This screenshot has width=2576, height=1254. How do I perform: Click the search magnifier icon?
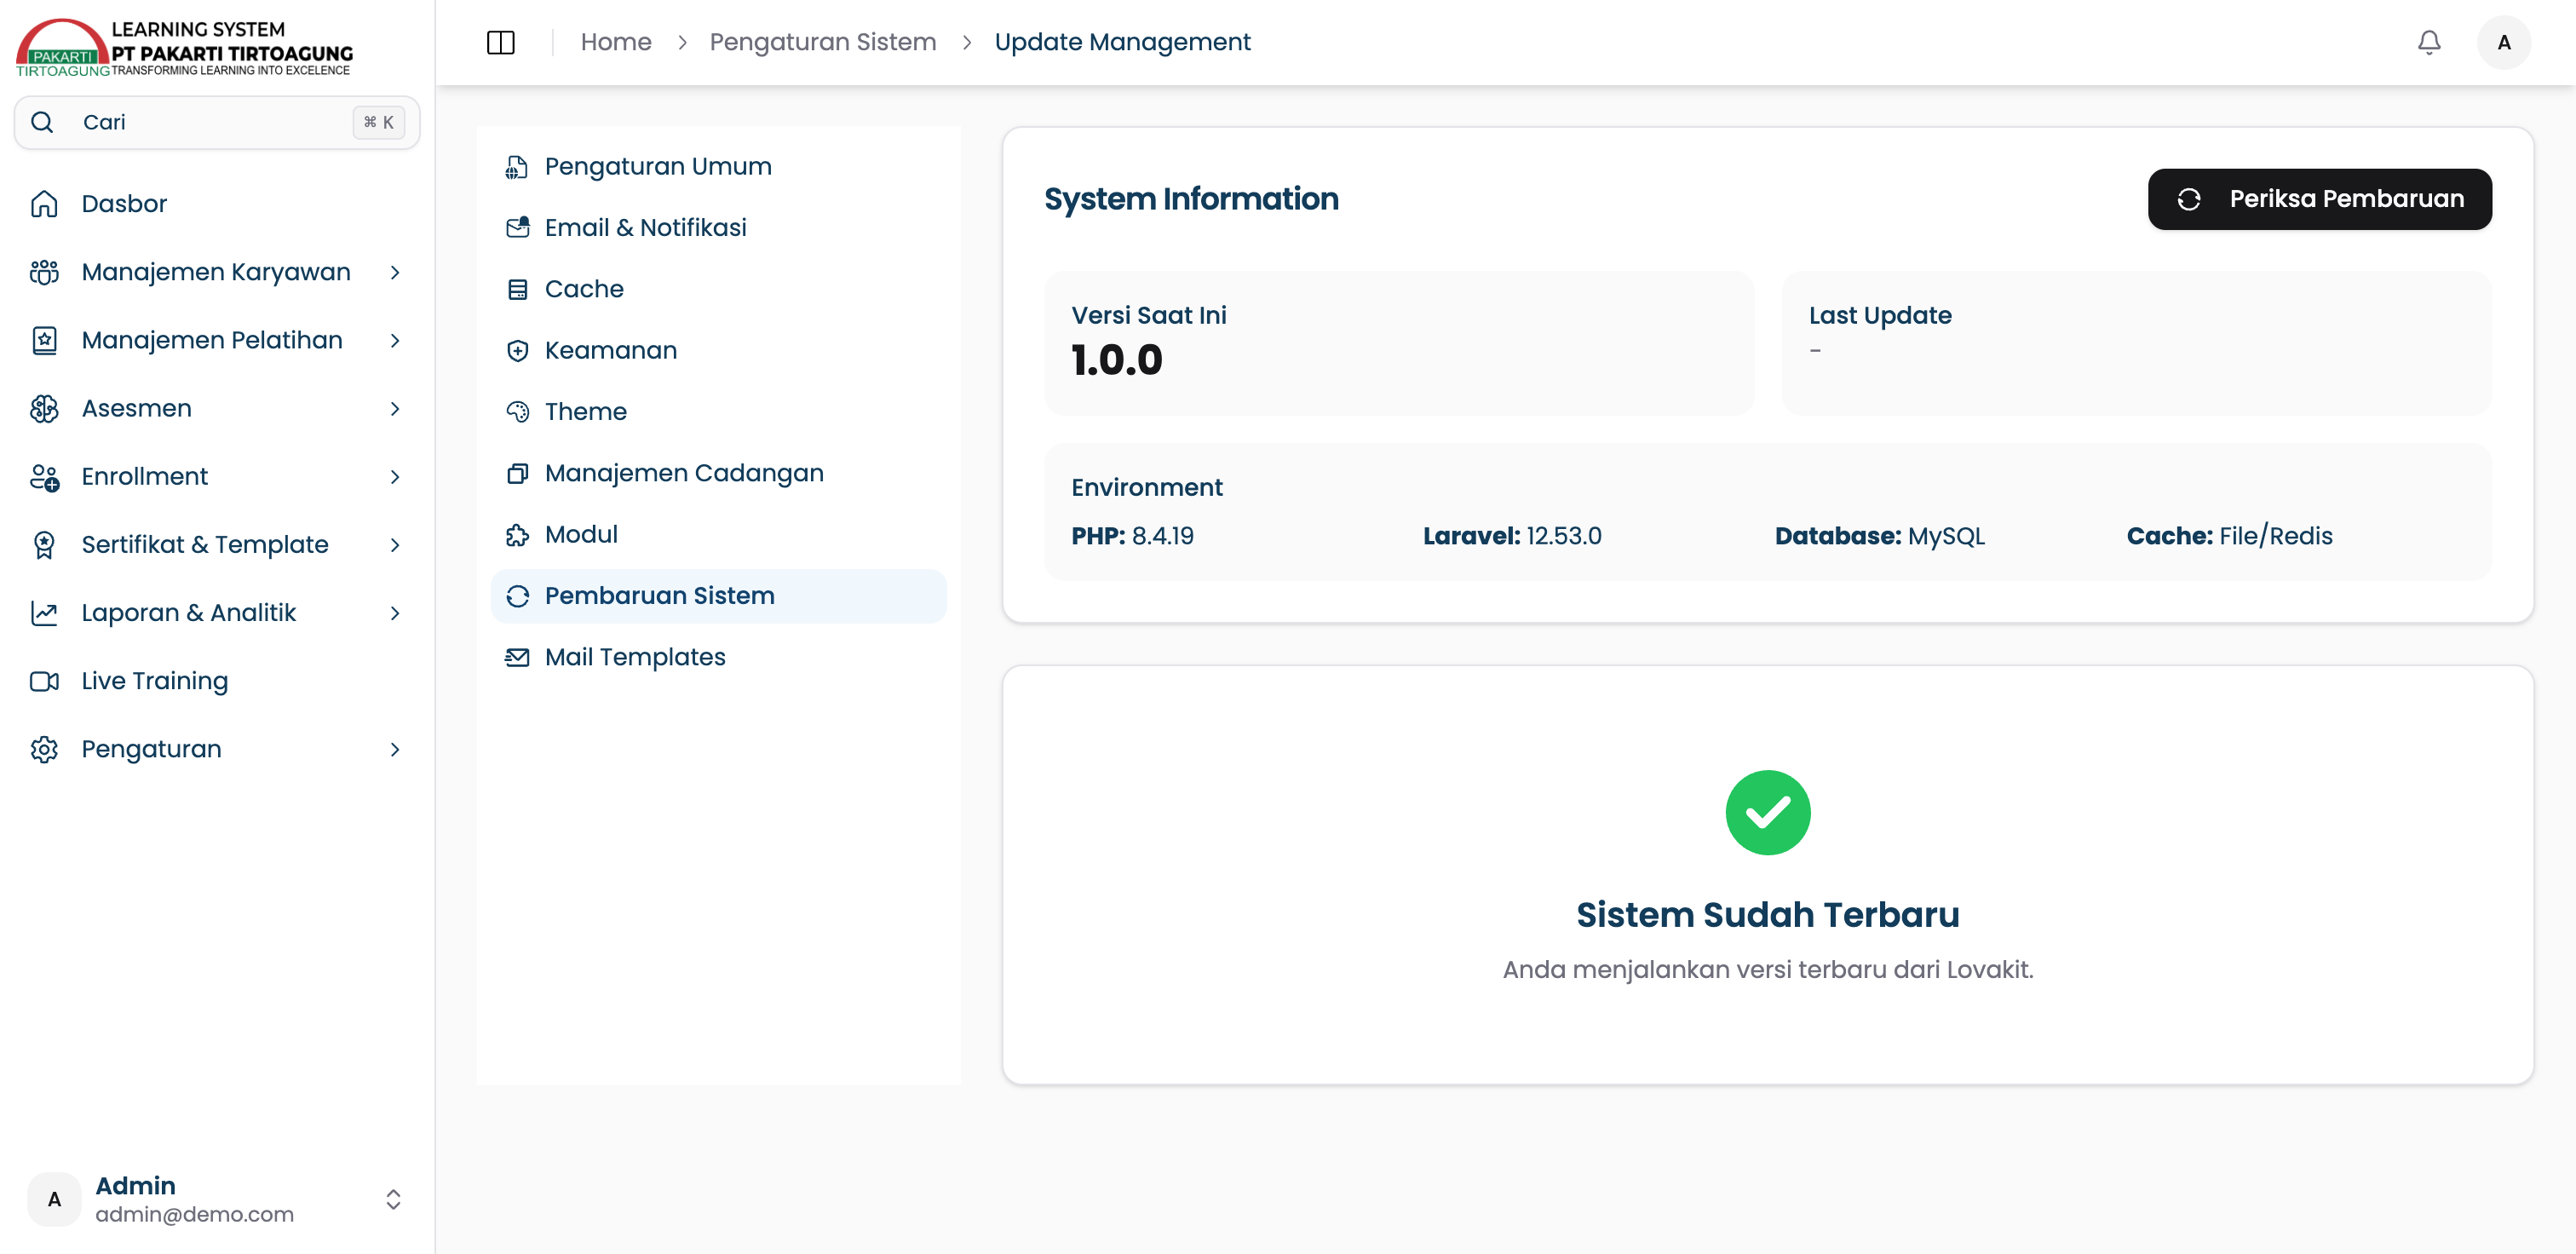click(x=42, y=122)
